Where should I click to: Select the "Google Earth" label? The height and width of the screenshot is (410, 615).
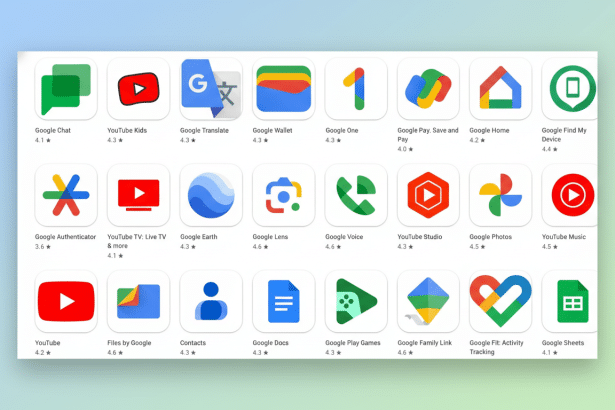(199, 237)
